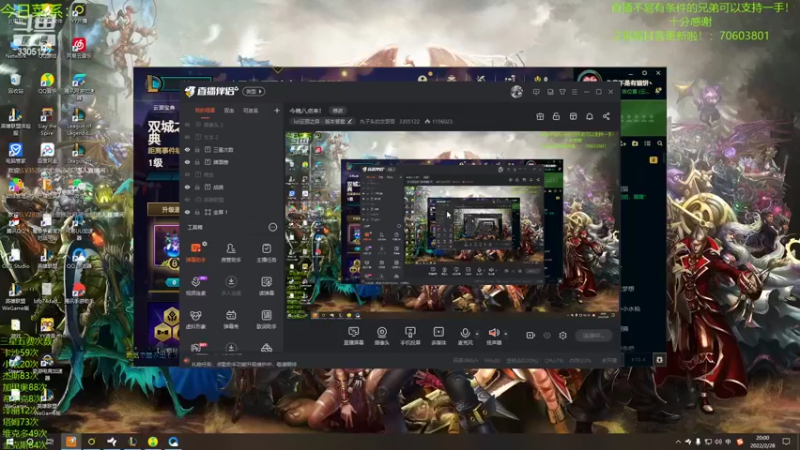Toggle visibility of the 战绩 layer

click(x=187, y=187)
